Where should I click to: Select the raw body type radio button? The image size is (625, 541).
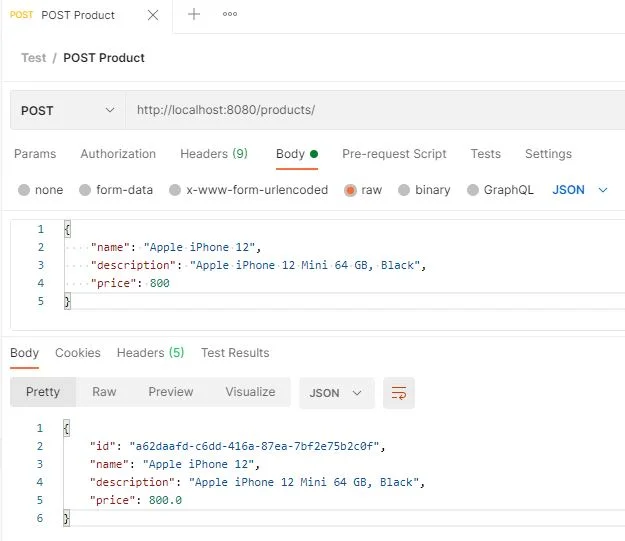click(350, 190)
